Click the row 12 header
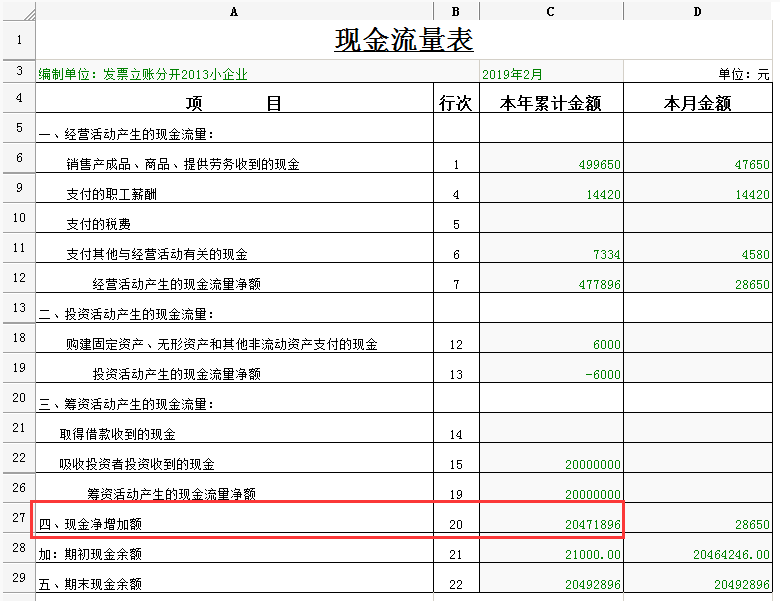Image resolution: width=780 pixels, height=601 pixels. click(x=17, y=278)
